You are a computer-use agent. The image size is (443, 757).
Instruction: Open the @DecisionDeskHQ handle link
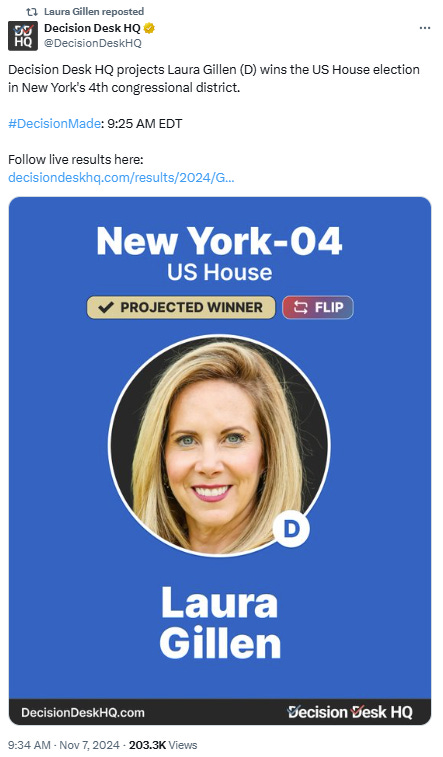click(93, 43)
